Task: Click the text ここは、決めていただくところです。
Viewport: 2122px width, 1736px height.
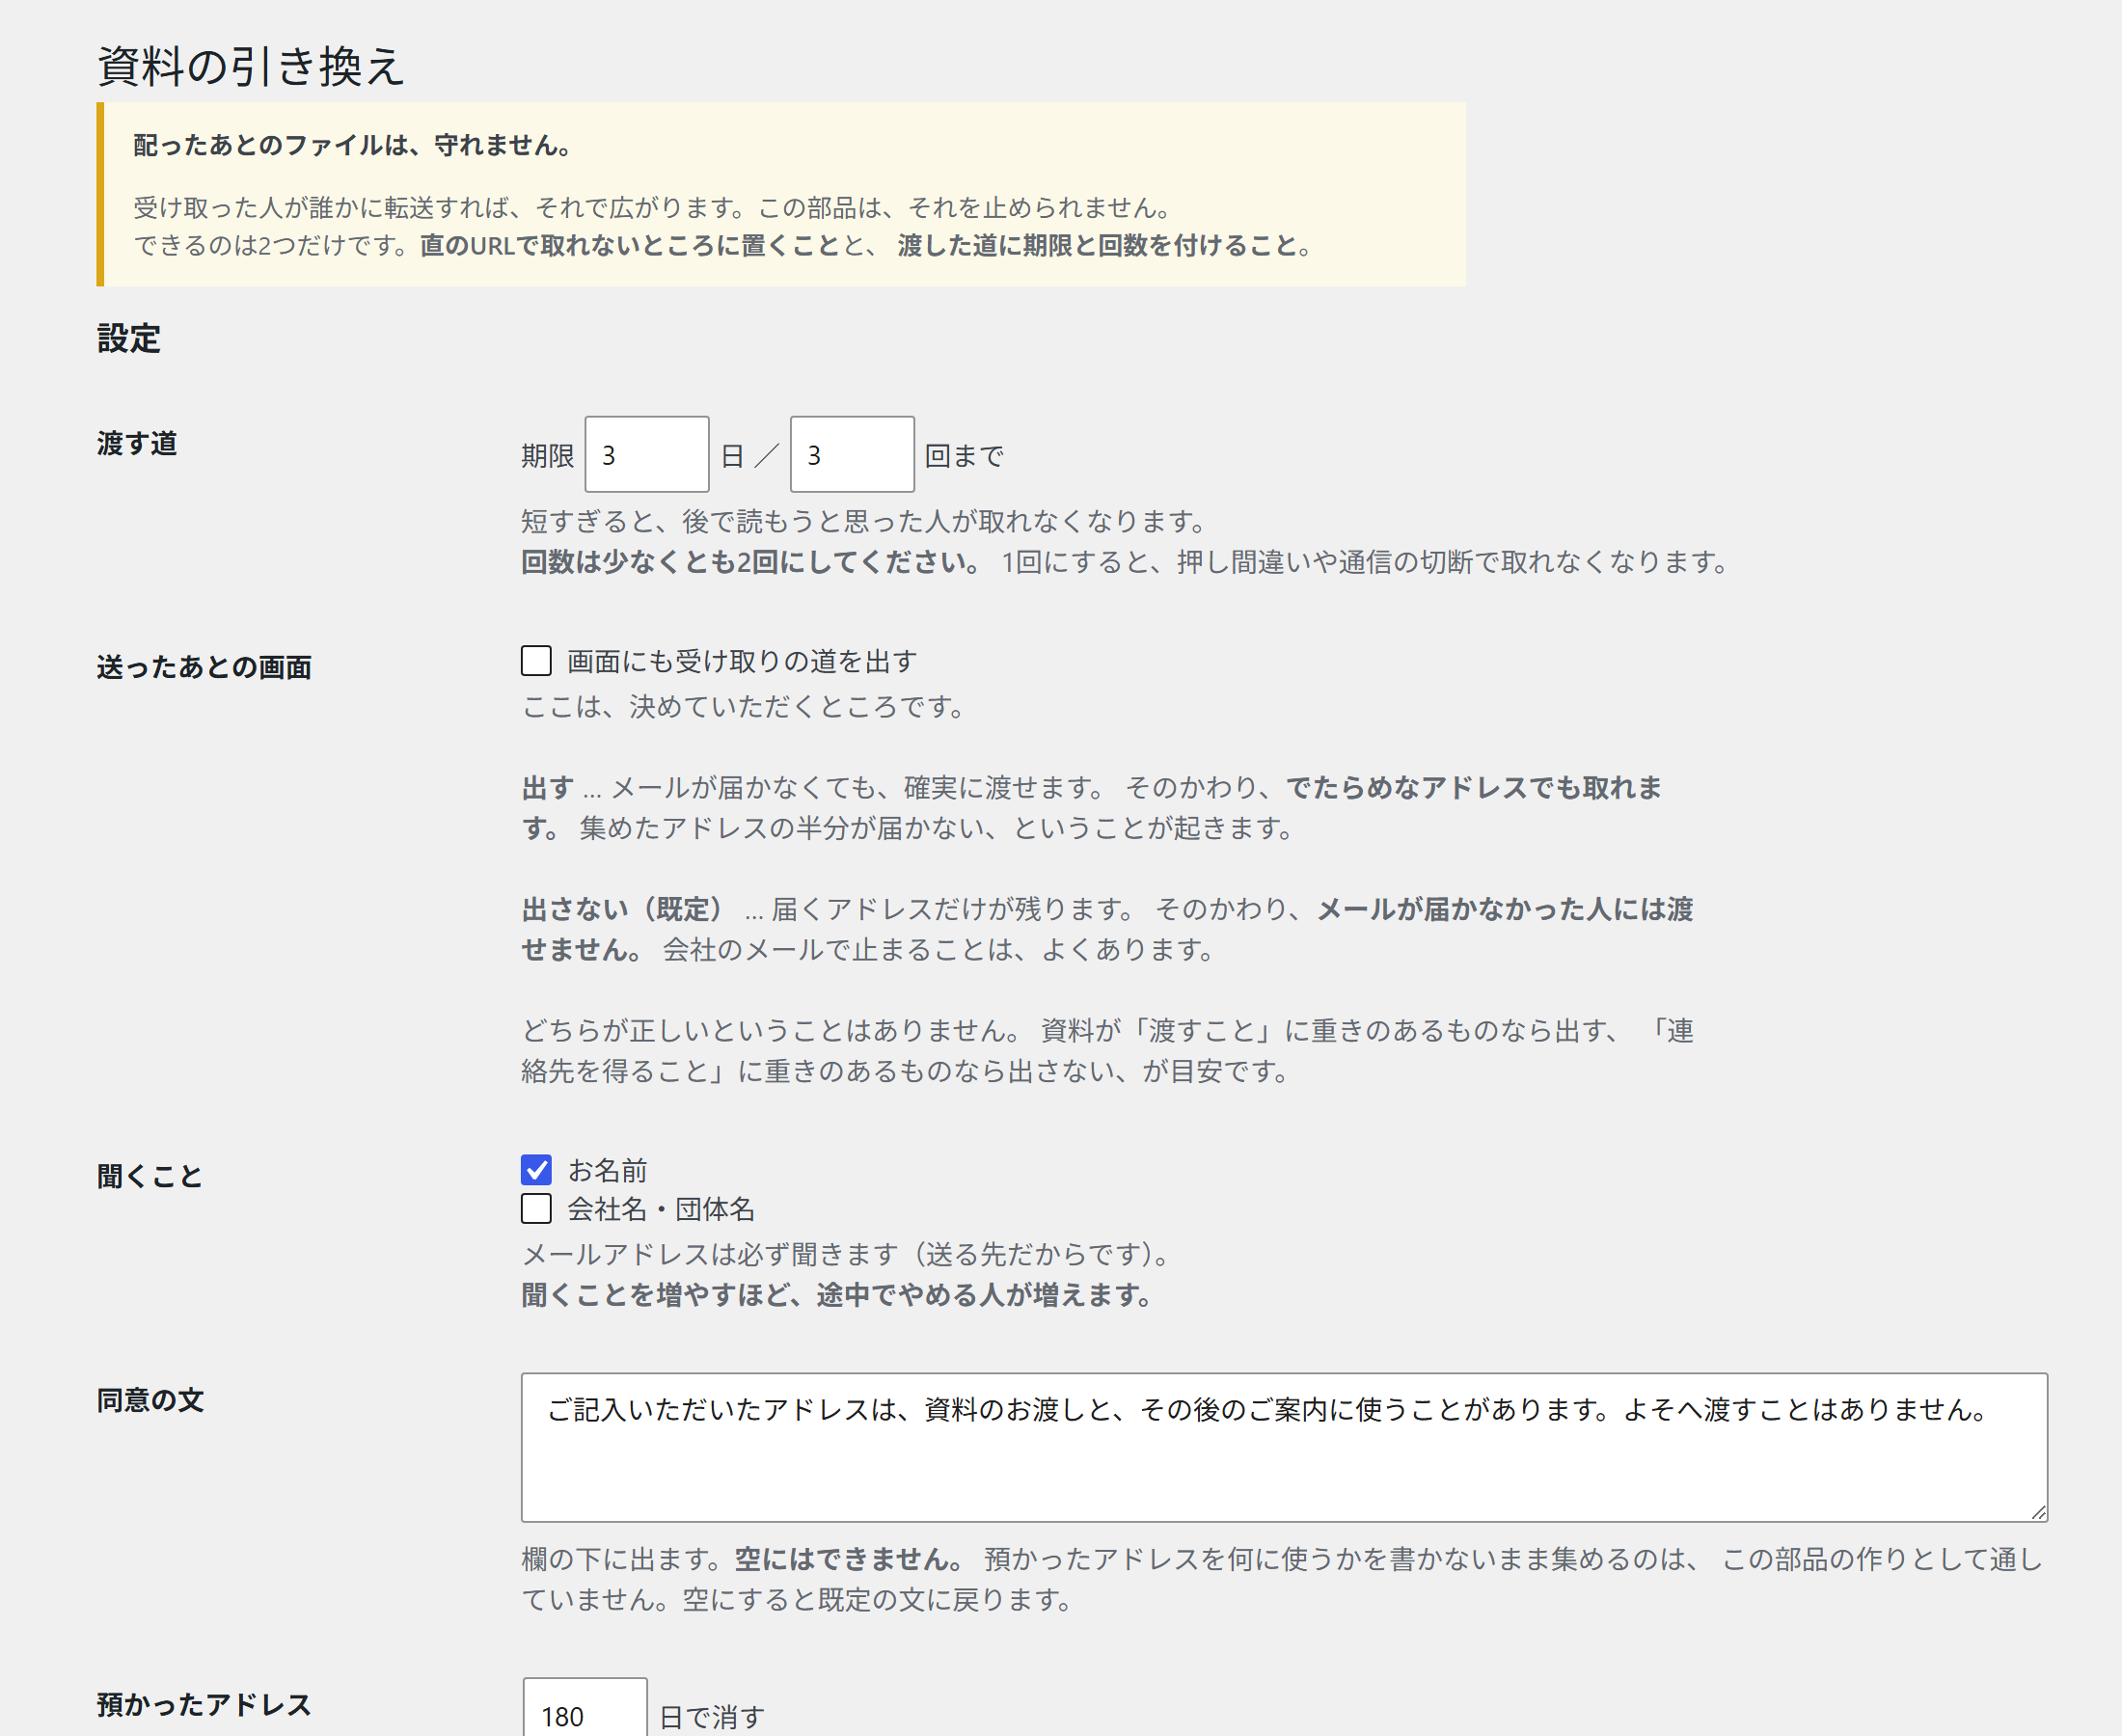Action: (x=744, y=707)
